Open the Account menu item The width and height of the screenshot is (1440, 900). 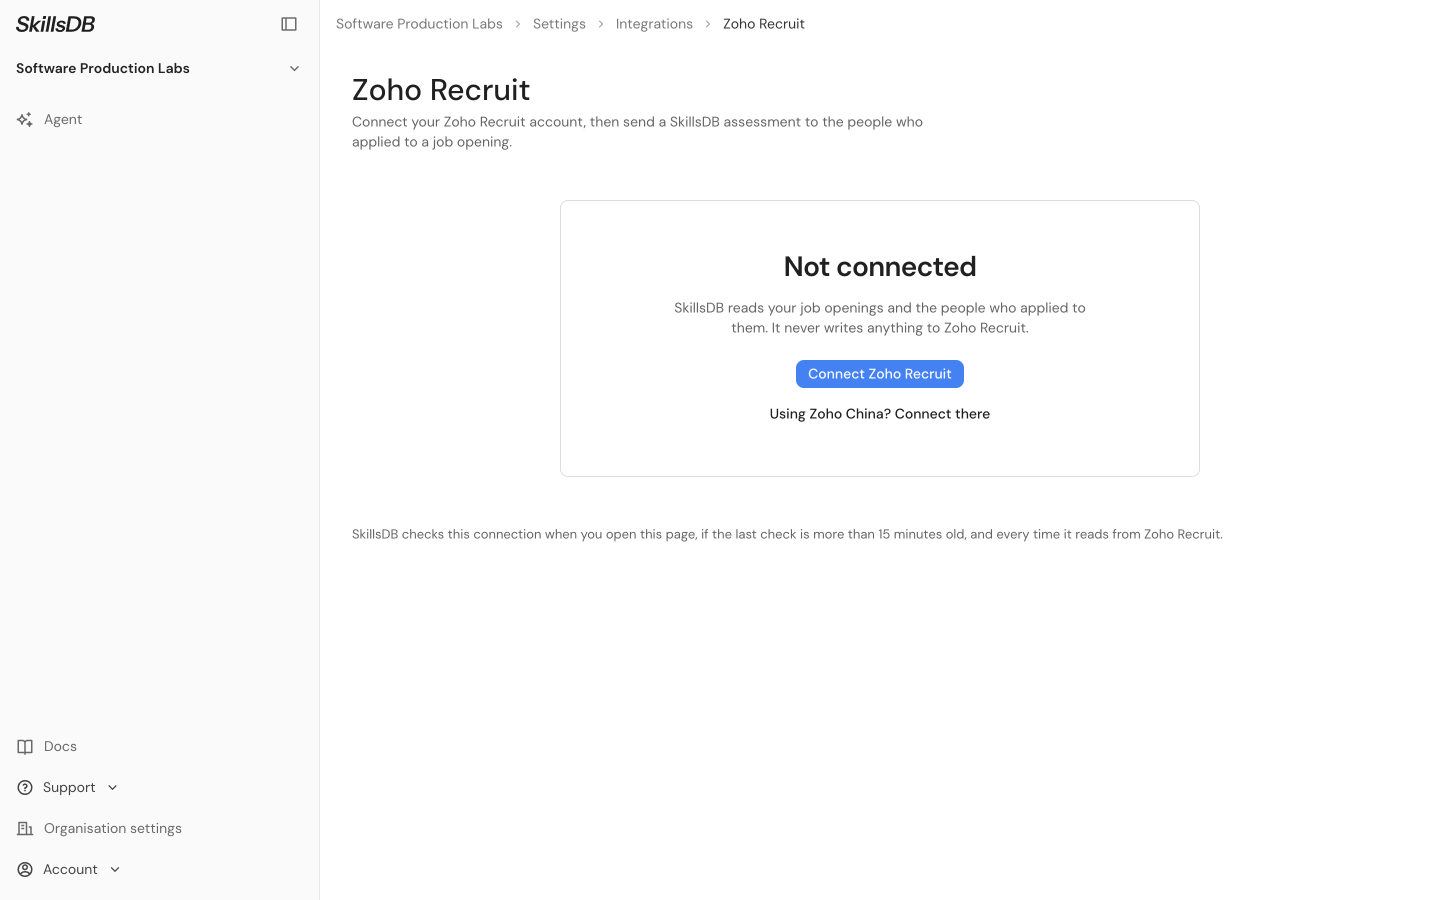click(x=70, y=870)
